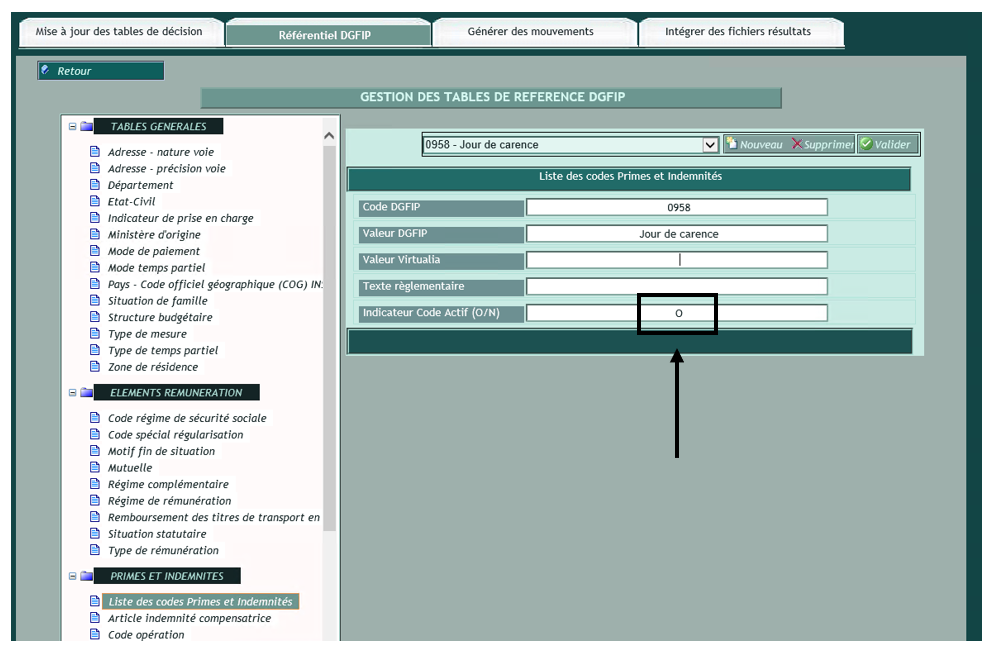Click the document icon beside Département
Image resolution: width=987 pixels, height=657 pixels.
coord(96,185)
